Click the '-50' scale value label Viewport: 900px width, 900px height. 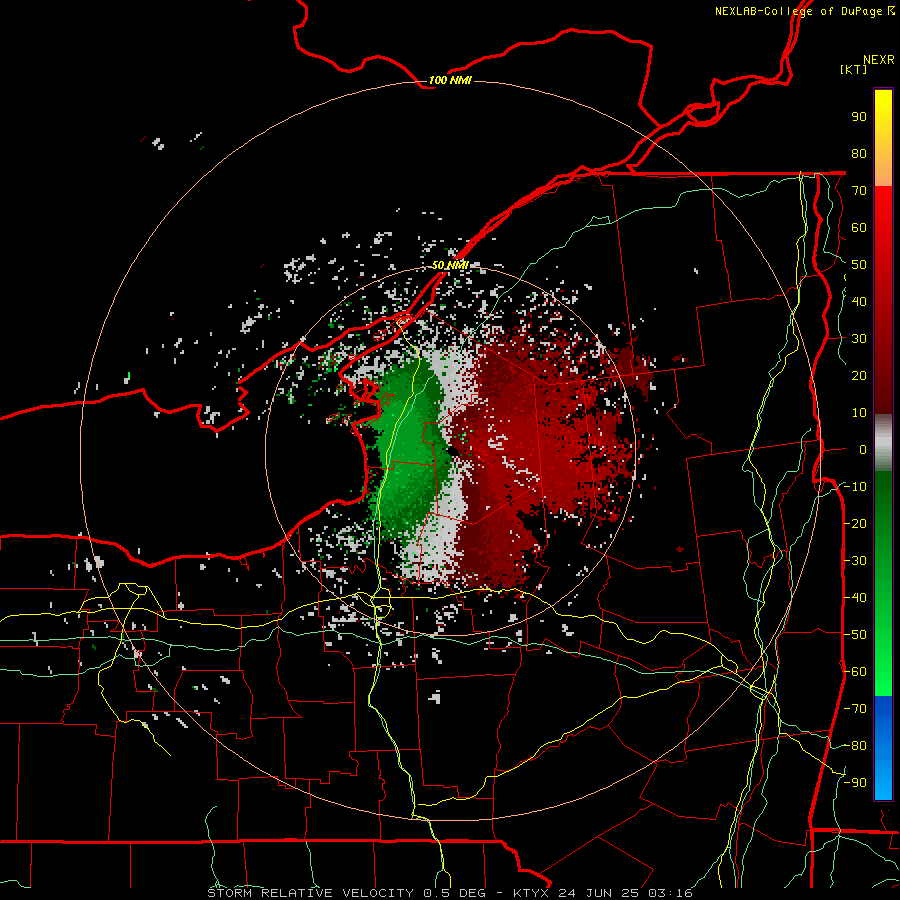[856, 634]
